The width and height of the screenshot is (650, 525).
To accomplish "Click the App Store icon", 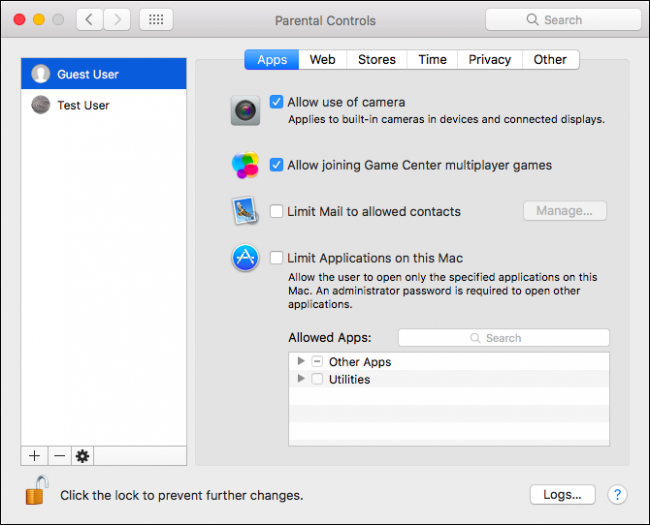I will click(245, 258).
